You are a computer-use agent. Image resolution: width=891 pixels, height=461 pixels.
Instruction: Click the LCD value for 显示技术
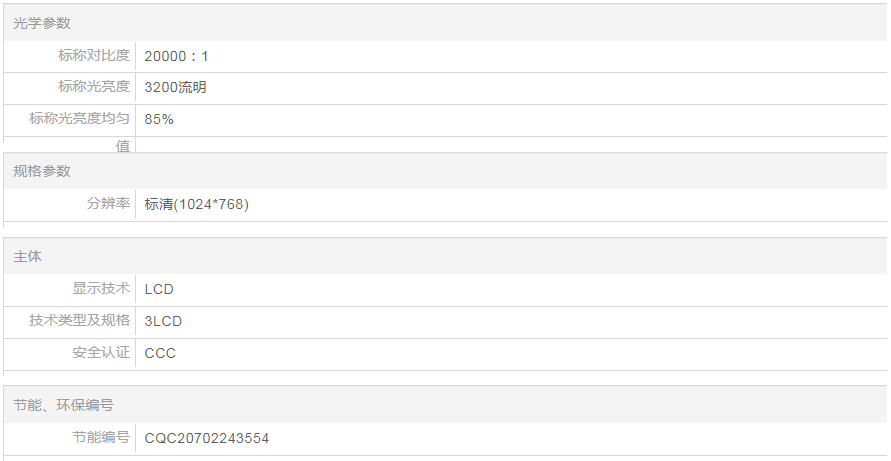click(x=159, y=290)
